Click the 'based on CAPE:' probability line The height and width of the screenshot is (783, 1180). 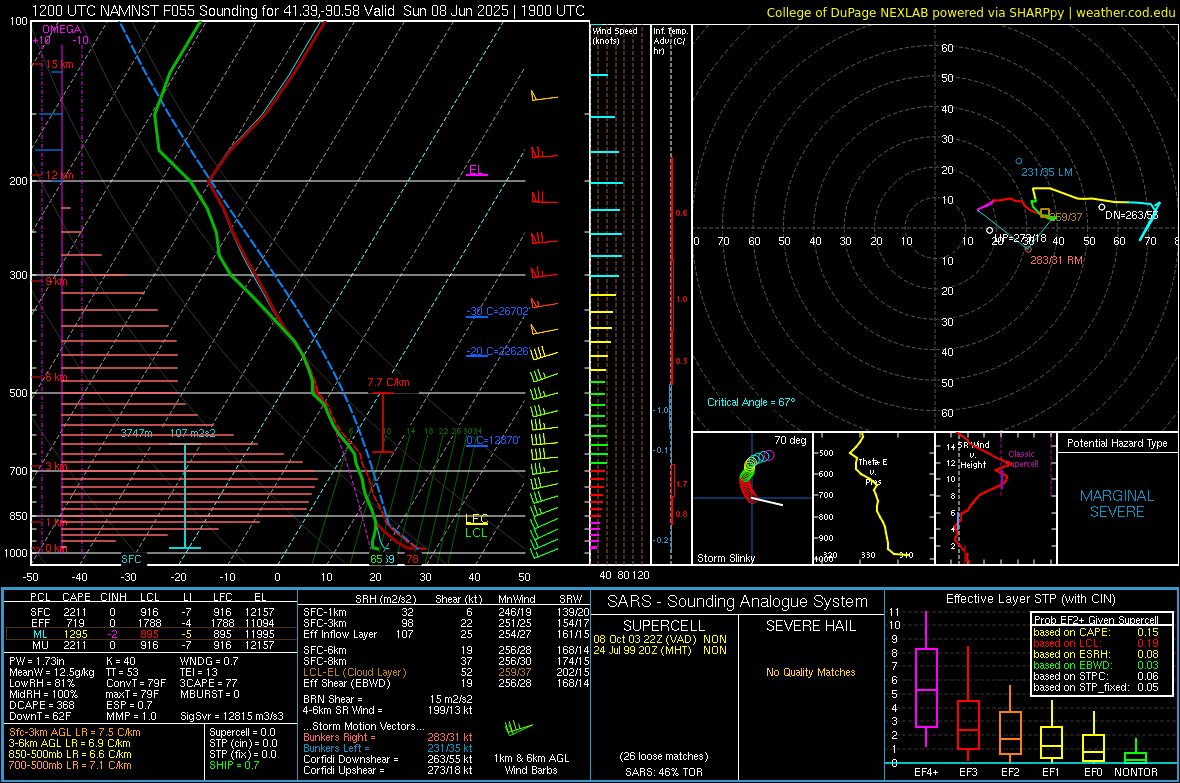click(1096, 632)
